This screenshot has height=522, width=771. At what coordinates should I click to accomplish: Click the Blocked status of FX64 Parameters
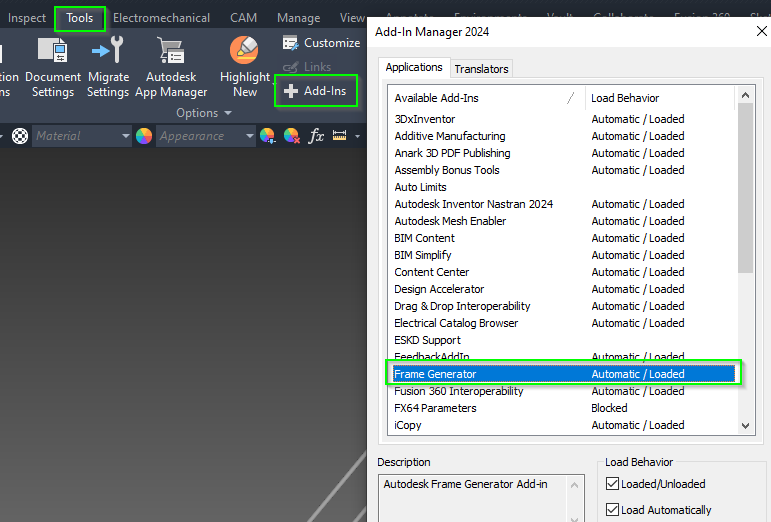[609, 408]
